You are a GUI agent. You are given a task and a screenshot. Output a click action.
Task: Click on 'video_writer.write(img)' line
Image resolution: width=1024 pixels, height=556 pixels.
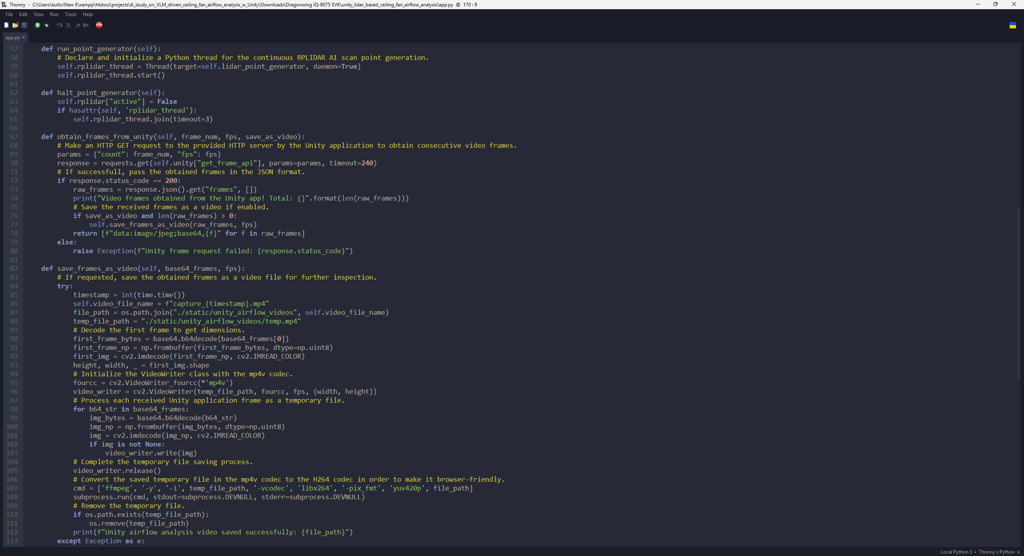(x=151, y=453)
